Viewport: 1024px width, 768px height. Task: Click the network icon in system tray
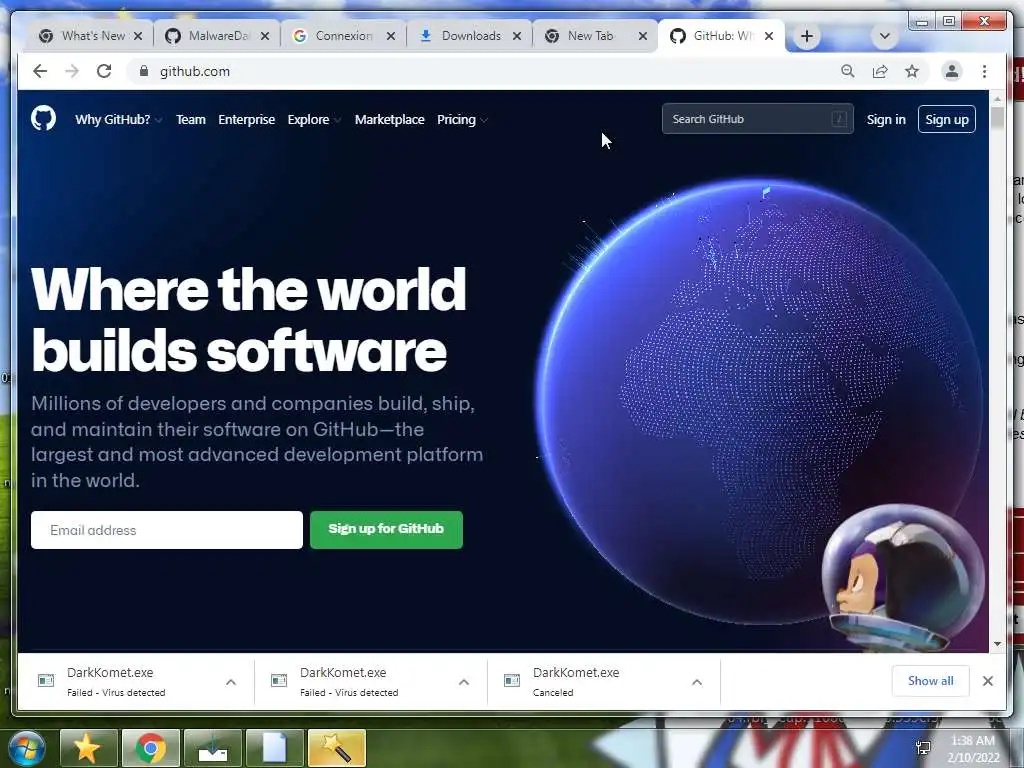coord(923,748)
